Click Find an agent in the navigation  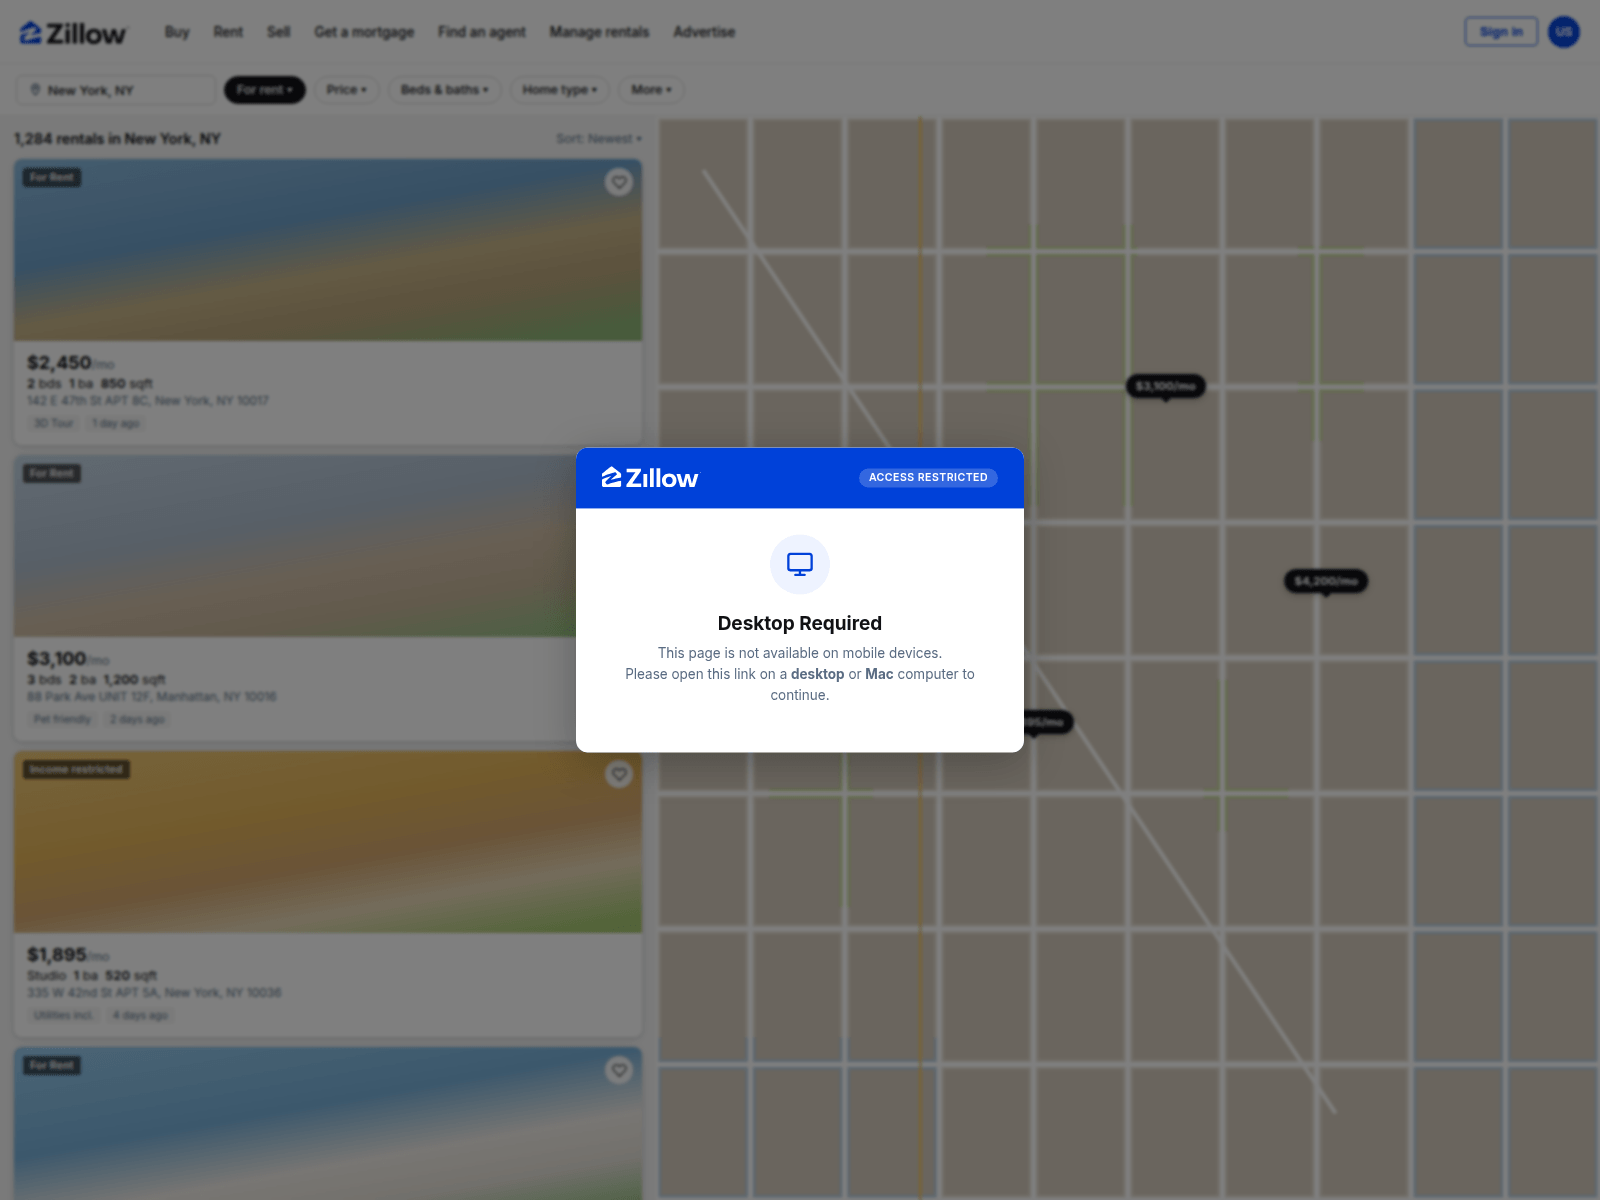(481, 32)
